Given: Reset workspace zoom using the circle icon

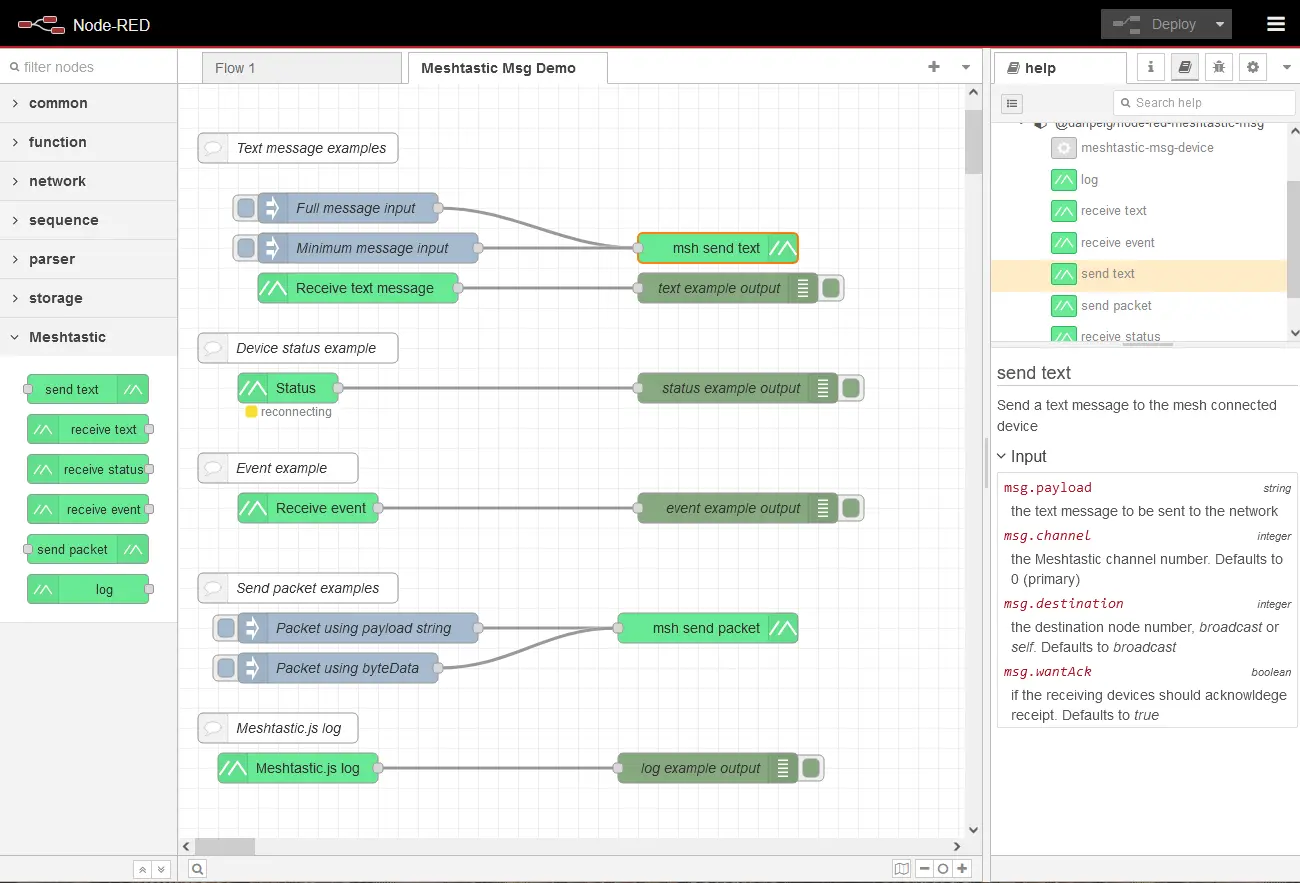Looking at the screenshot, I should coord(943,868).
